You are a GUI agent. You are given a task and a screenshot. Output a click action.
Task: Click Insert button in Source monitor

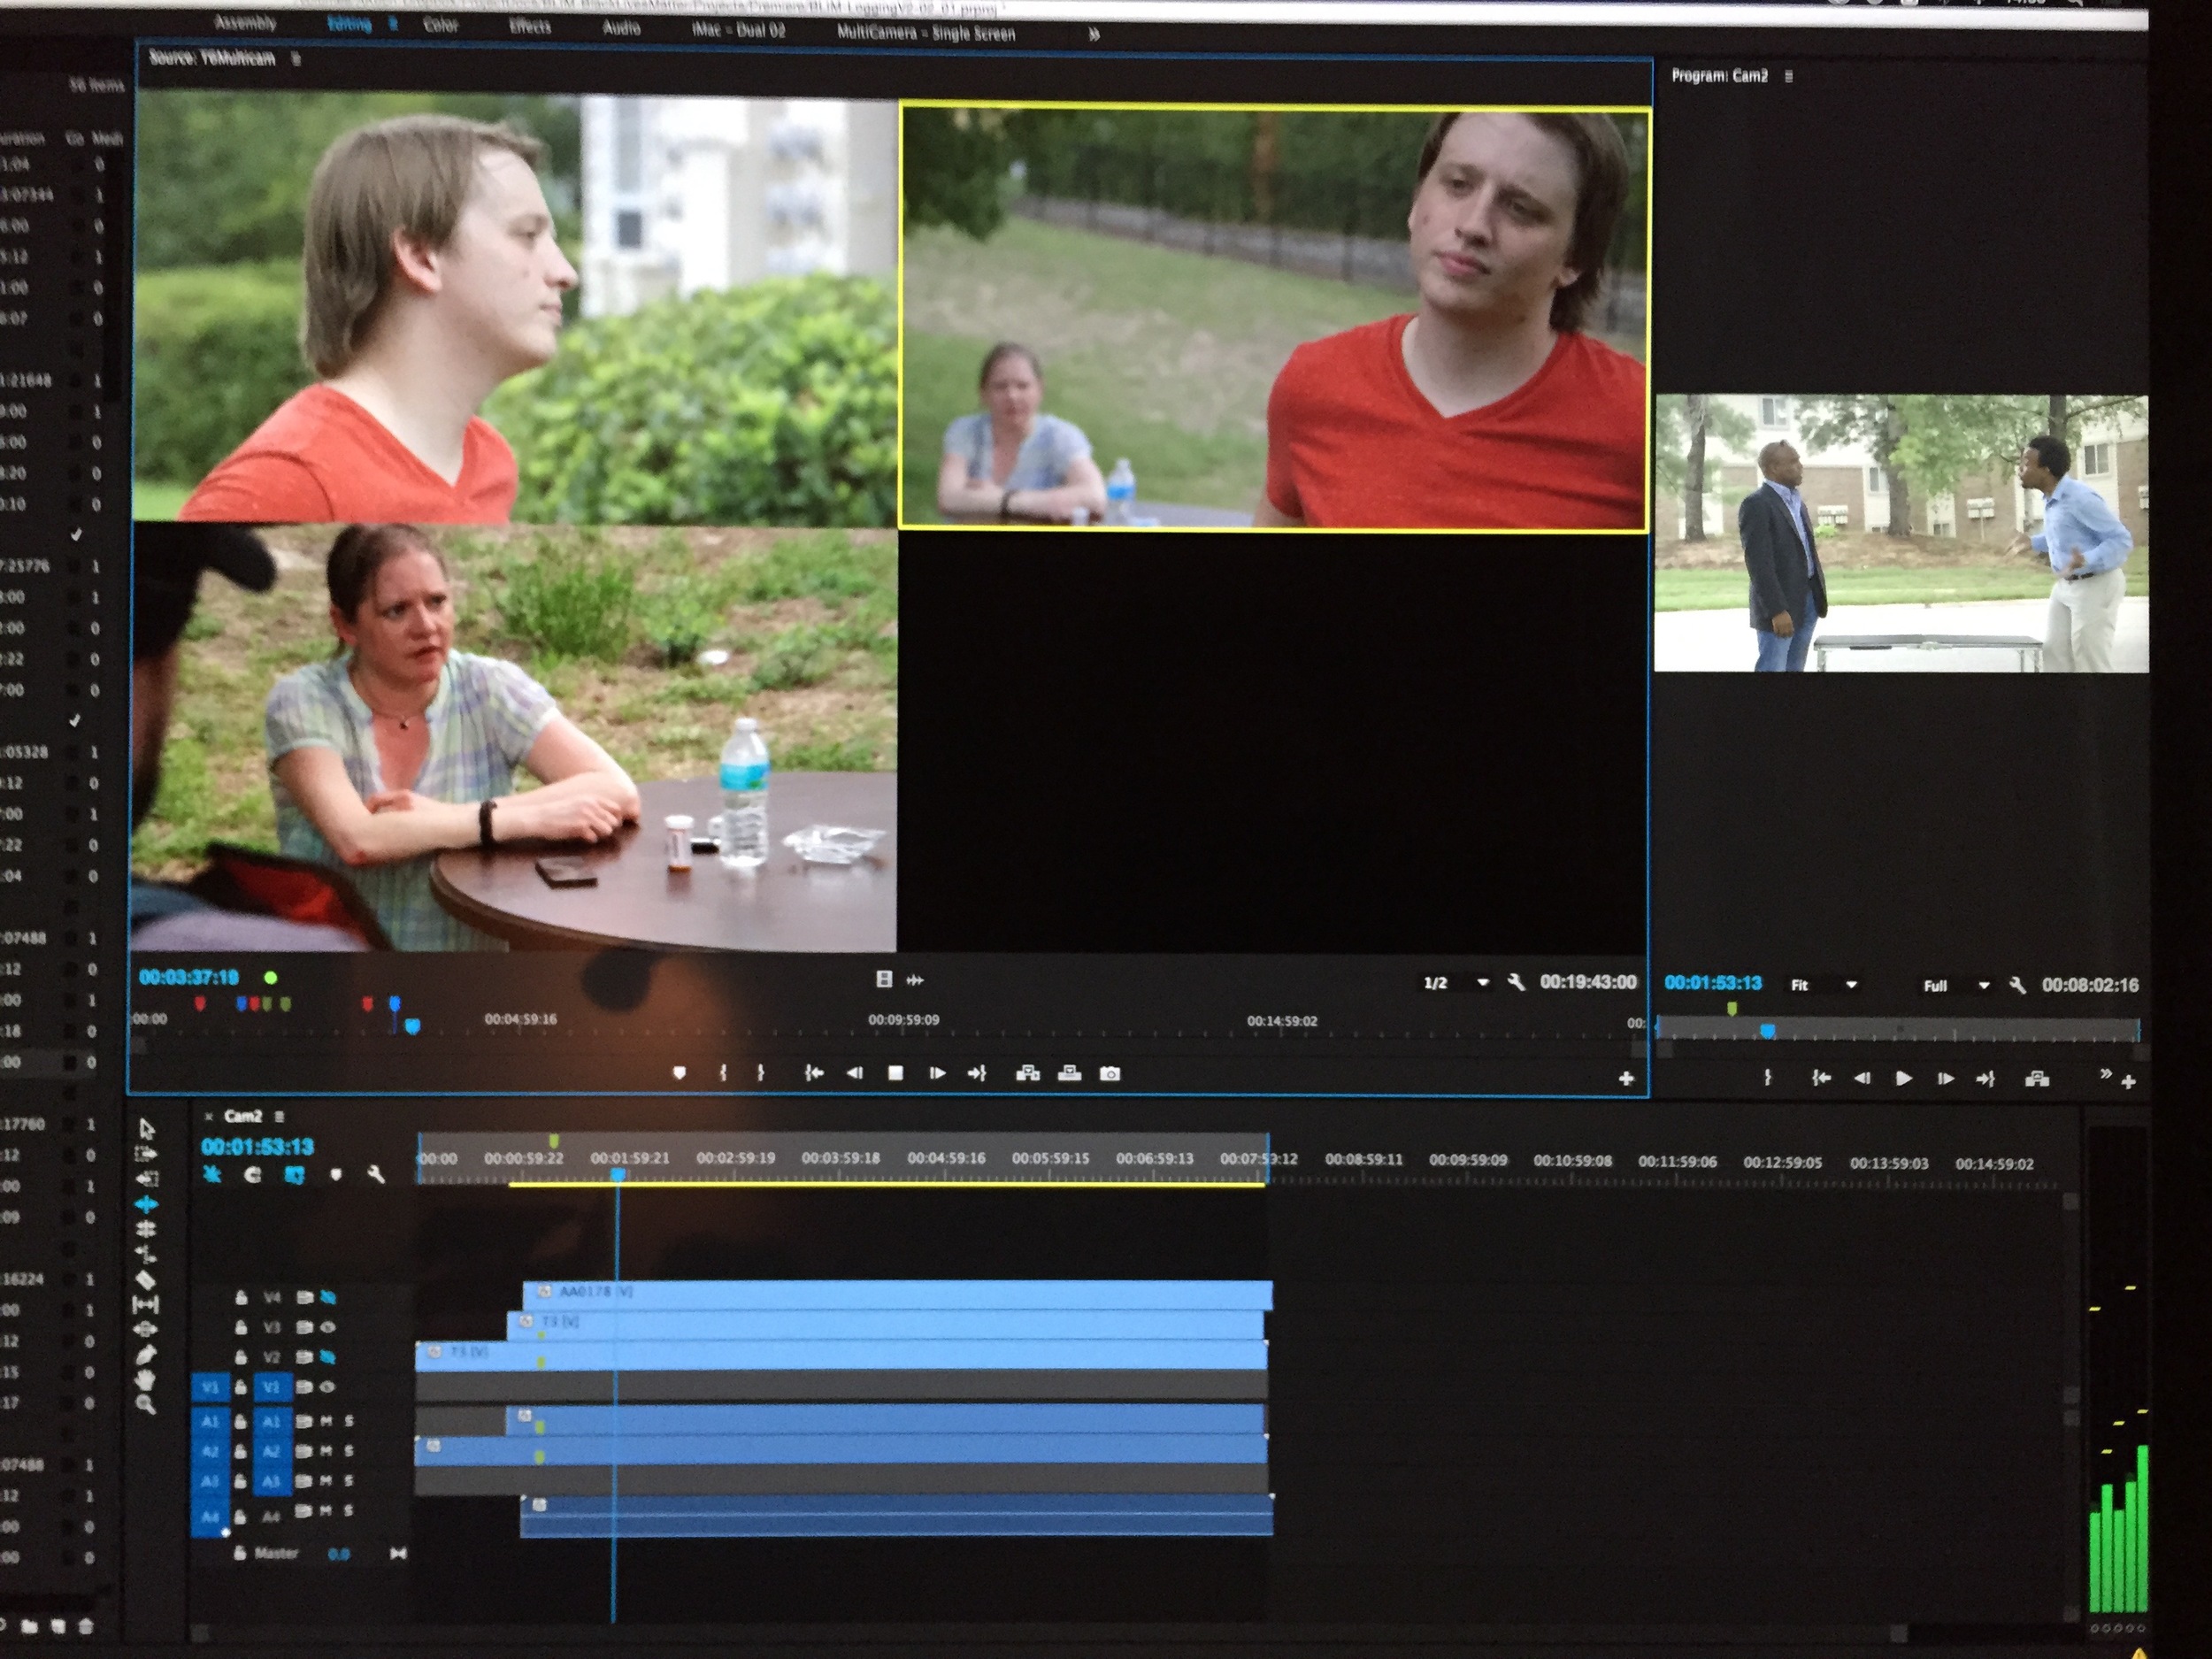(x=1027, y=1073)
